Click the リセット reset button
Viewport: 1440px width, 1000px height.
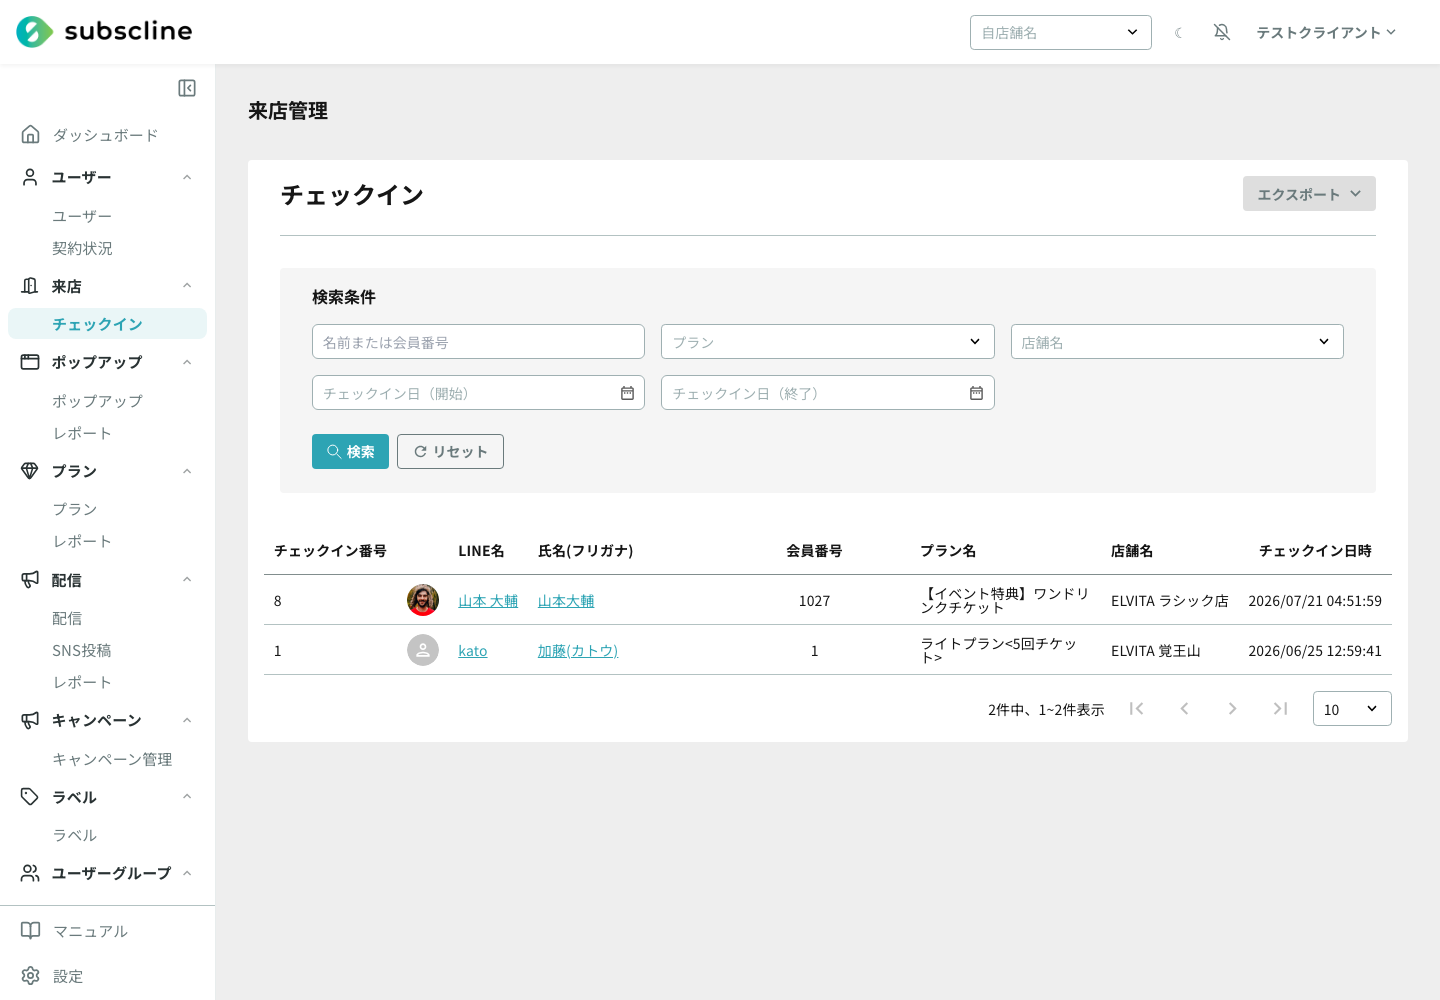coord(450,451)
